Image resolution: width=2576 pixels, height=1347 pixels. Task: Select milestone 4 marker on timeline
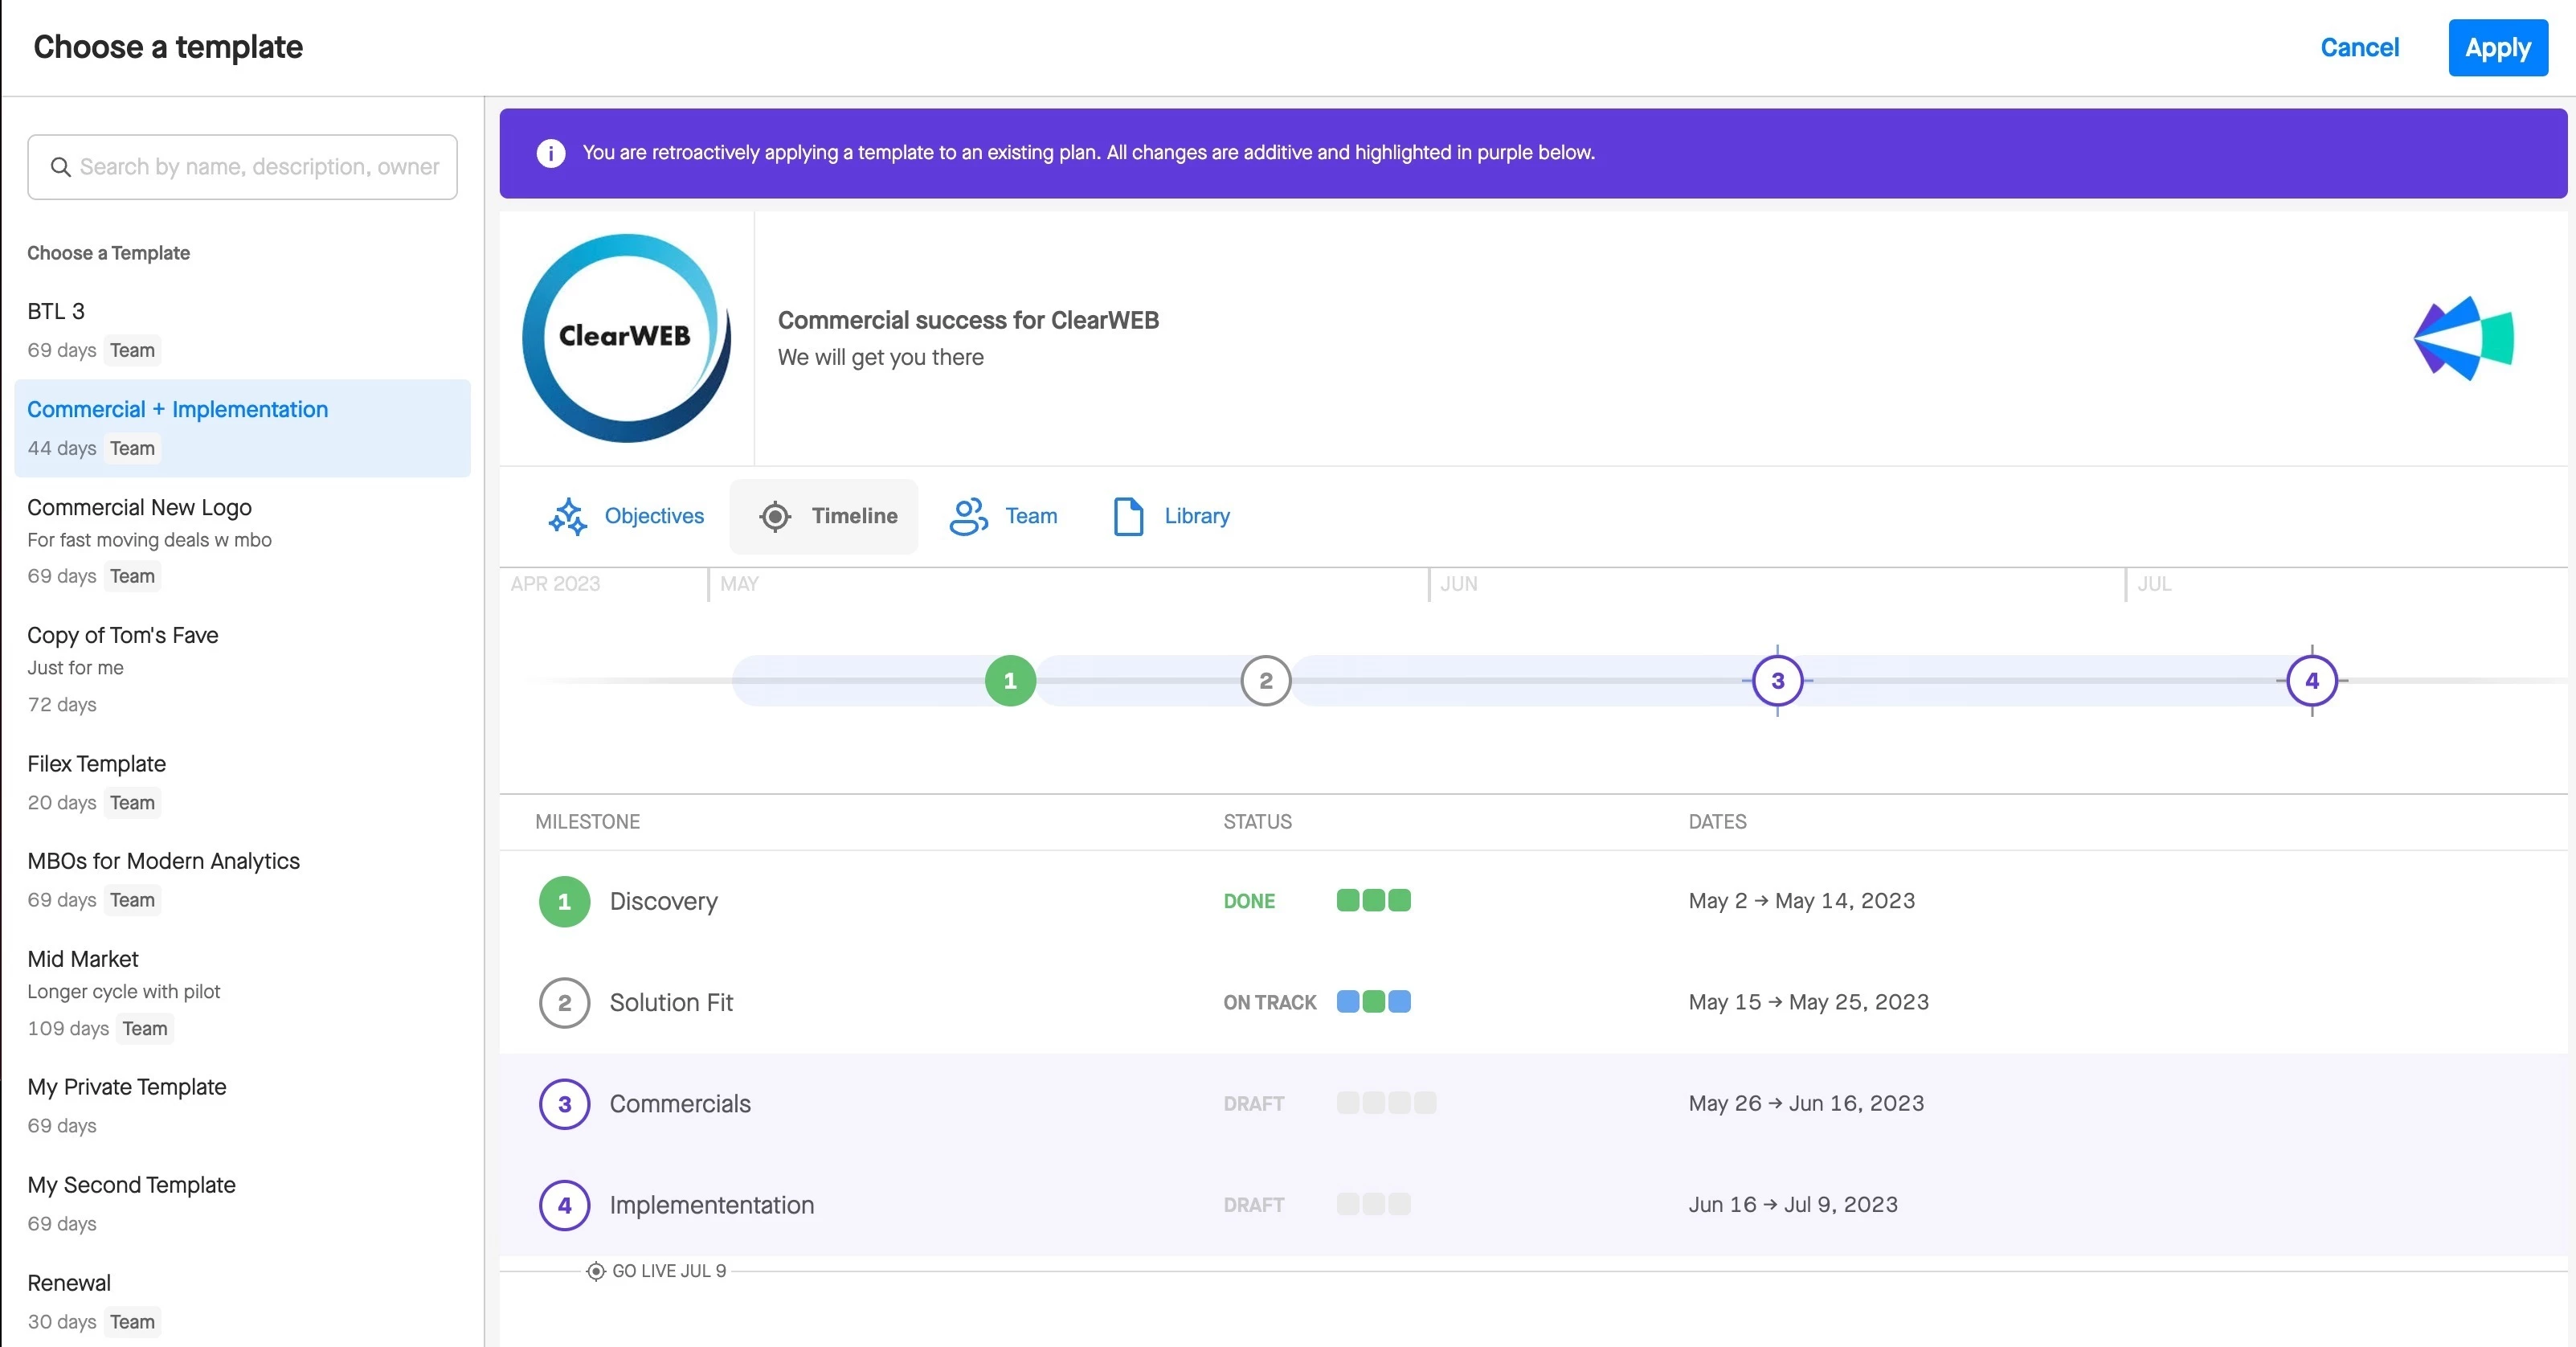click(2311, 681)
